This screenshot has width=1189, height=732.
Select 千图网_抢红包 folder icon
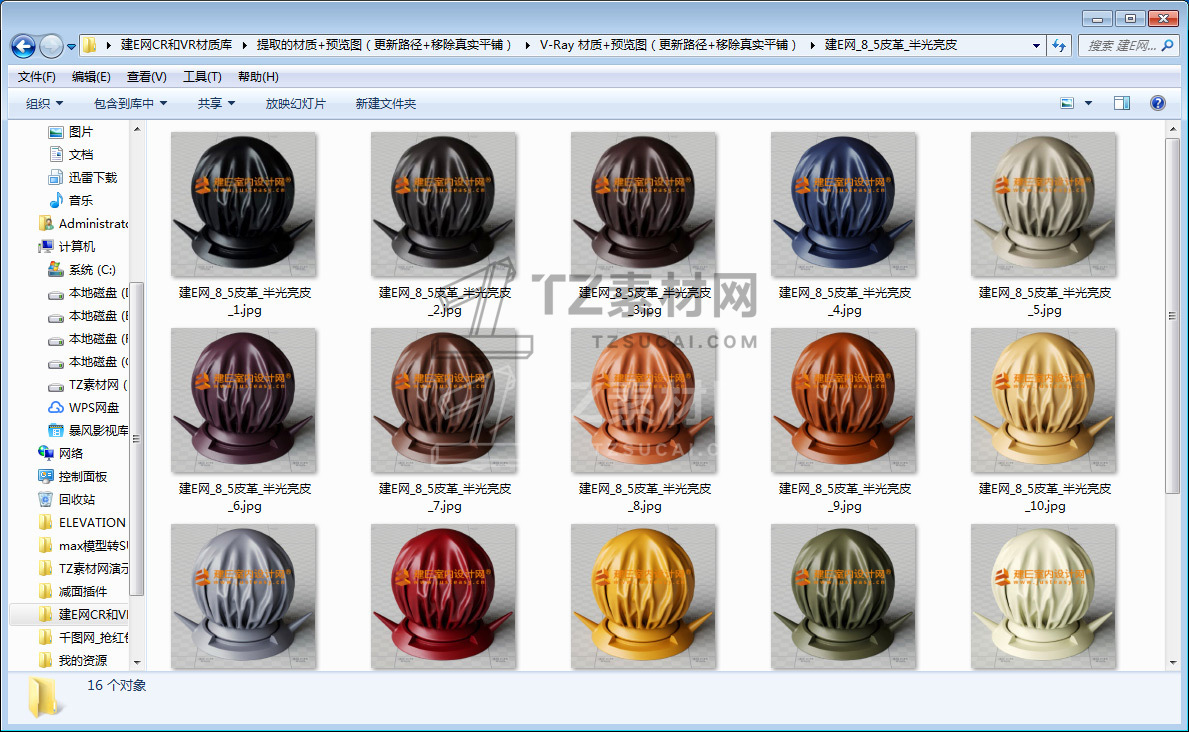pos(45,637)
